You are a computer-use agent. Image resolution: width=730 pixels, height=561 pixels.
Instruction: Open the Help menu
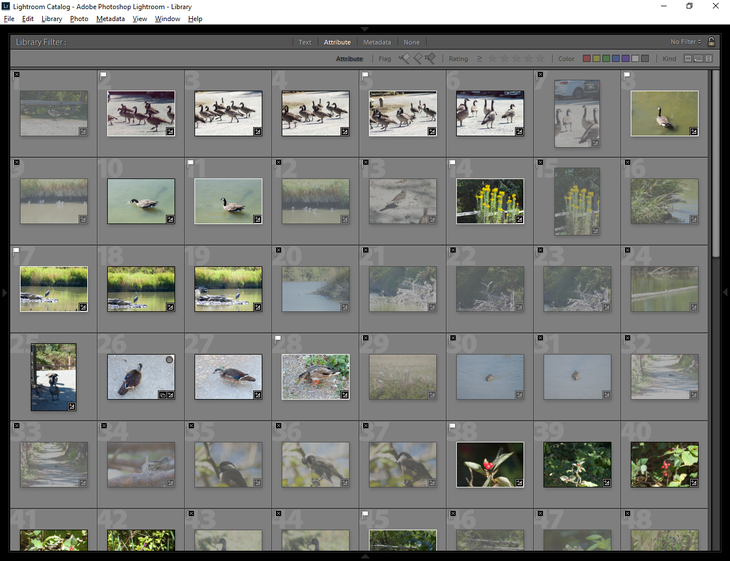tap(195, 19)
